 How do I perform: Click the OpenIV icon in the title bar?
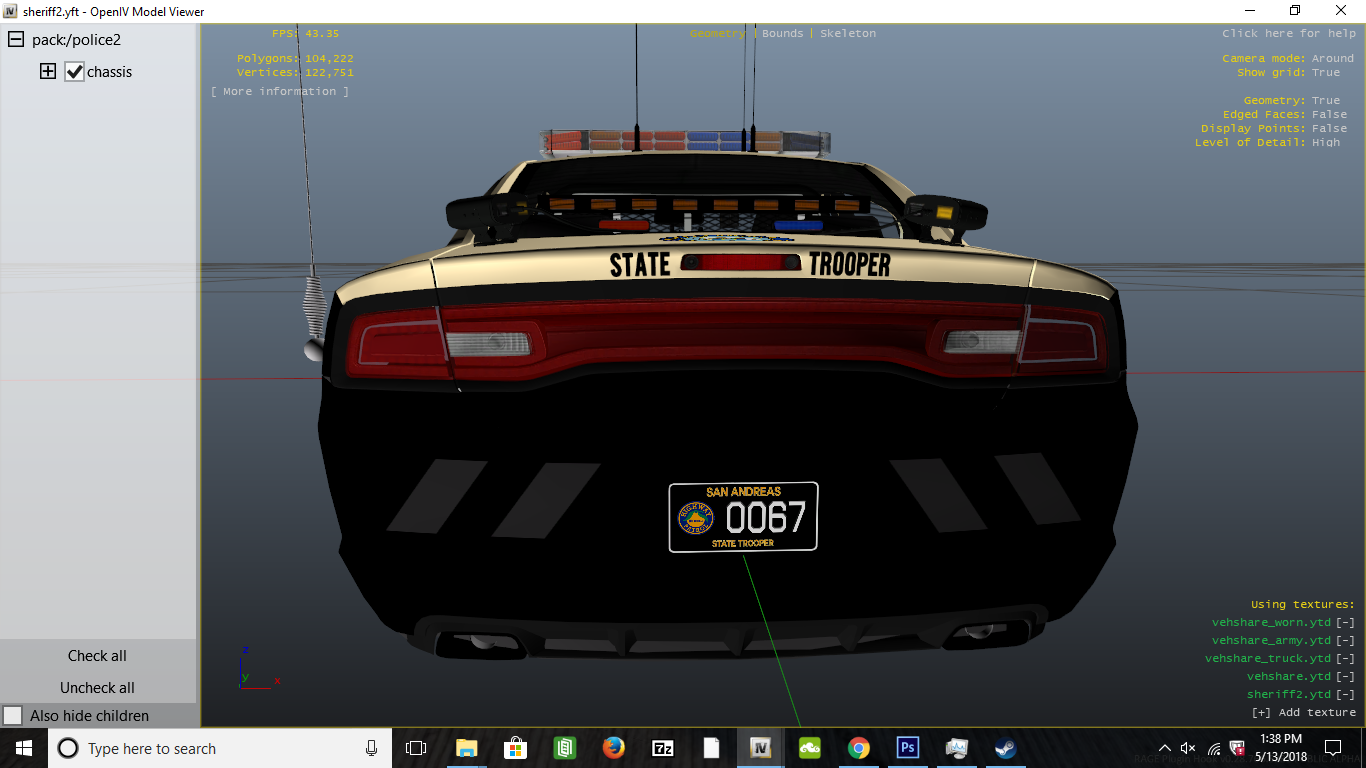tap(10, 11)
